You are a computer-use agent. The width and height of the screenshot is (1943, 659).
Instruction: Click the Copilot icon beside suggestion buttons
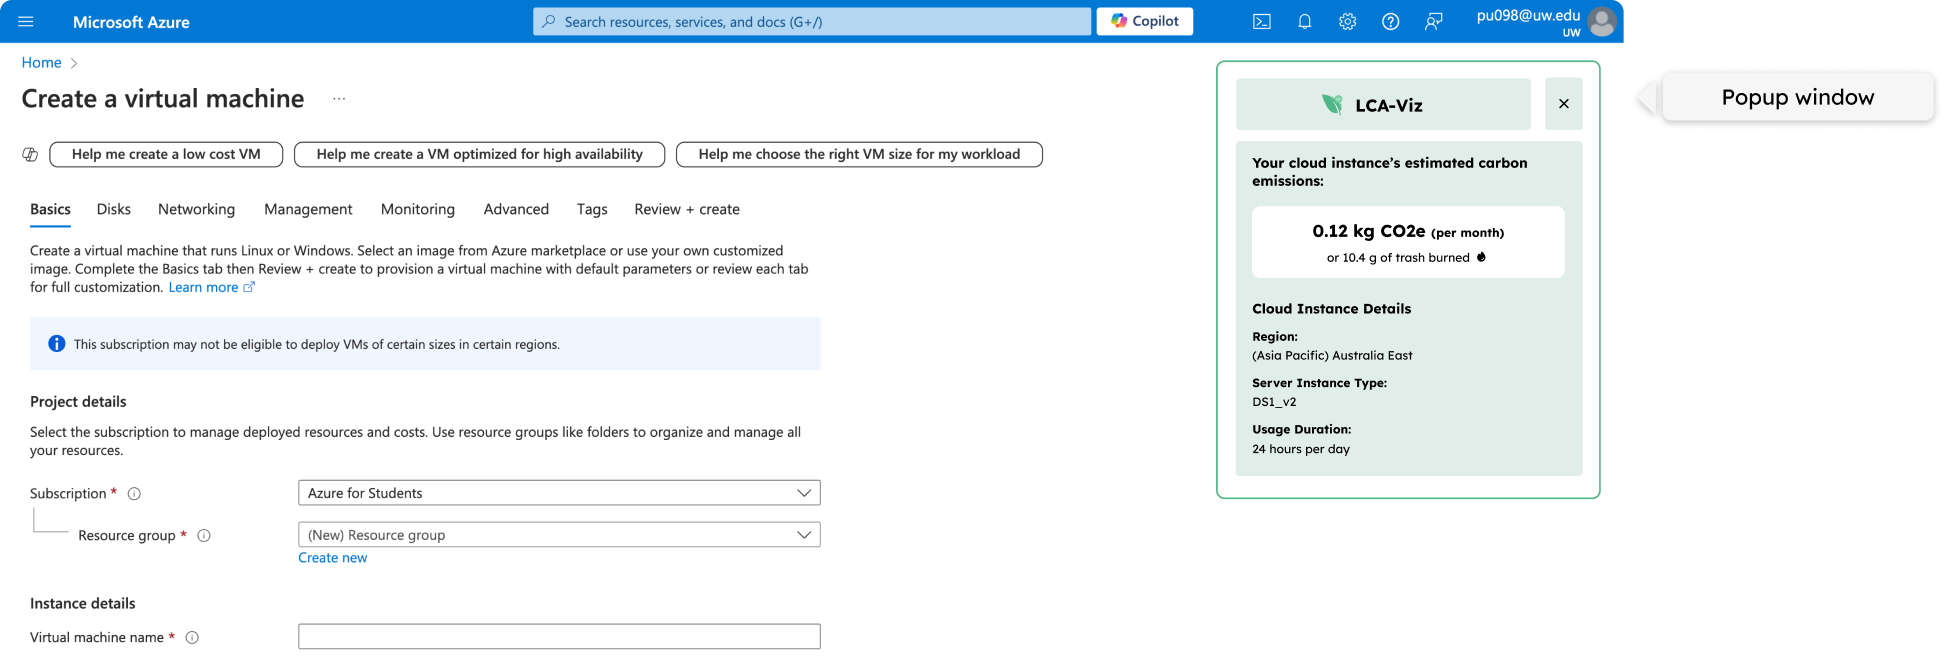(x=30, y=154)
